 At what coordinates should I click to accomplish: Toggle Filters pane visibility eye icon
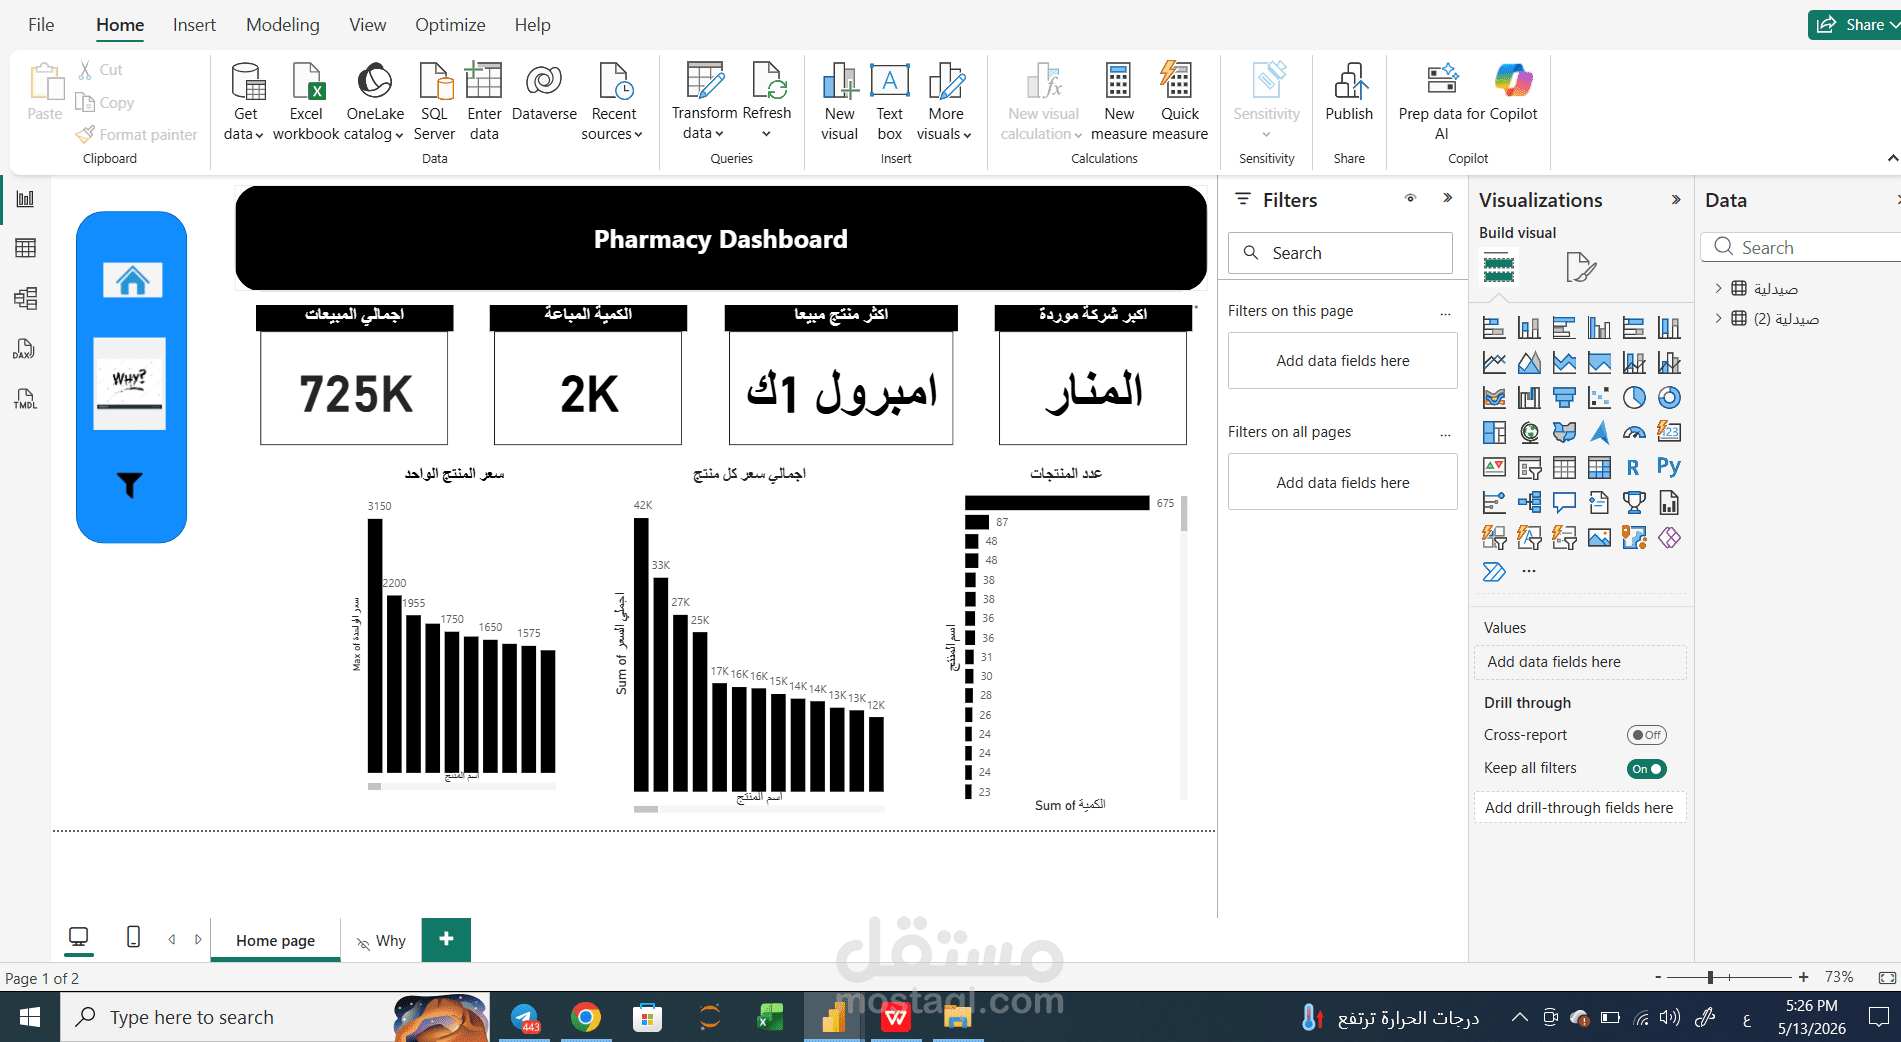coord(1410,199)
